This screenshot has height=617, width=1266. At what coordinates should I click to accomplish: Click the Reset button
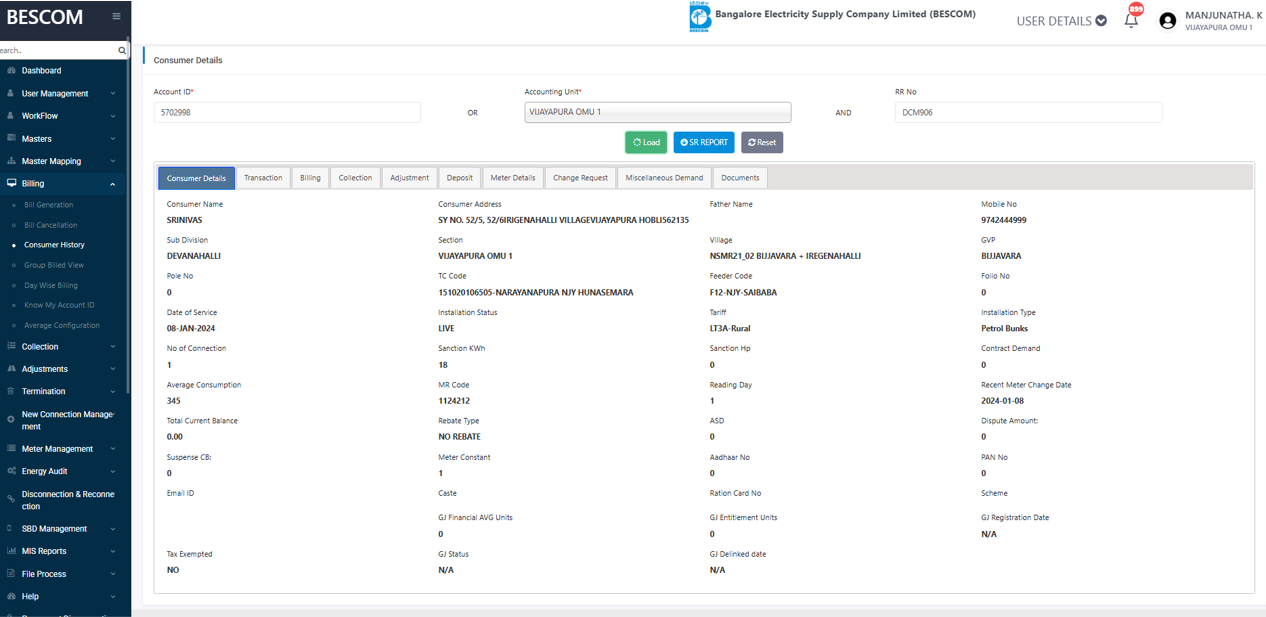(x=762, y=142)
